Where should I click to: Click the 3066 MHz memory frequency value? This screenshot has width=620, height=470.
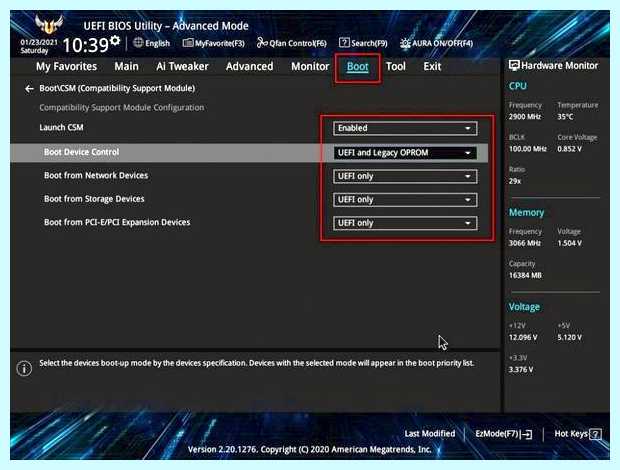524,243
